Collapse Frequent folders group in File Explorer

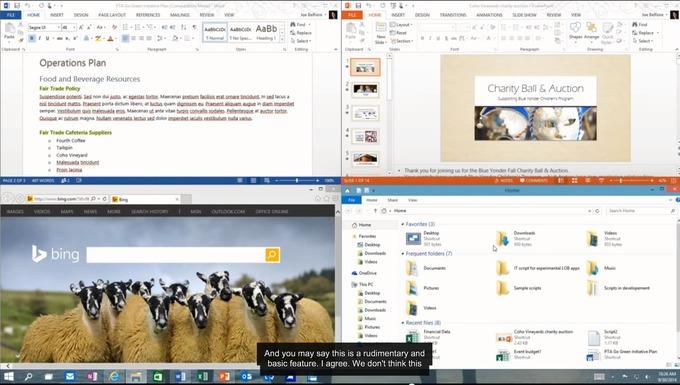(x=403, y=254)
